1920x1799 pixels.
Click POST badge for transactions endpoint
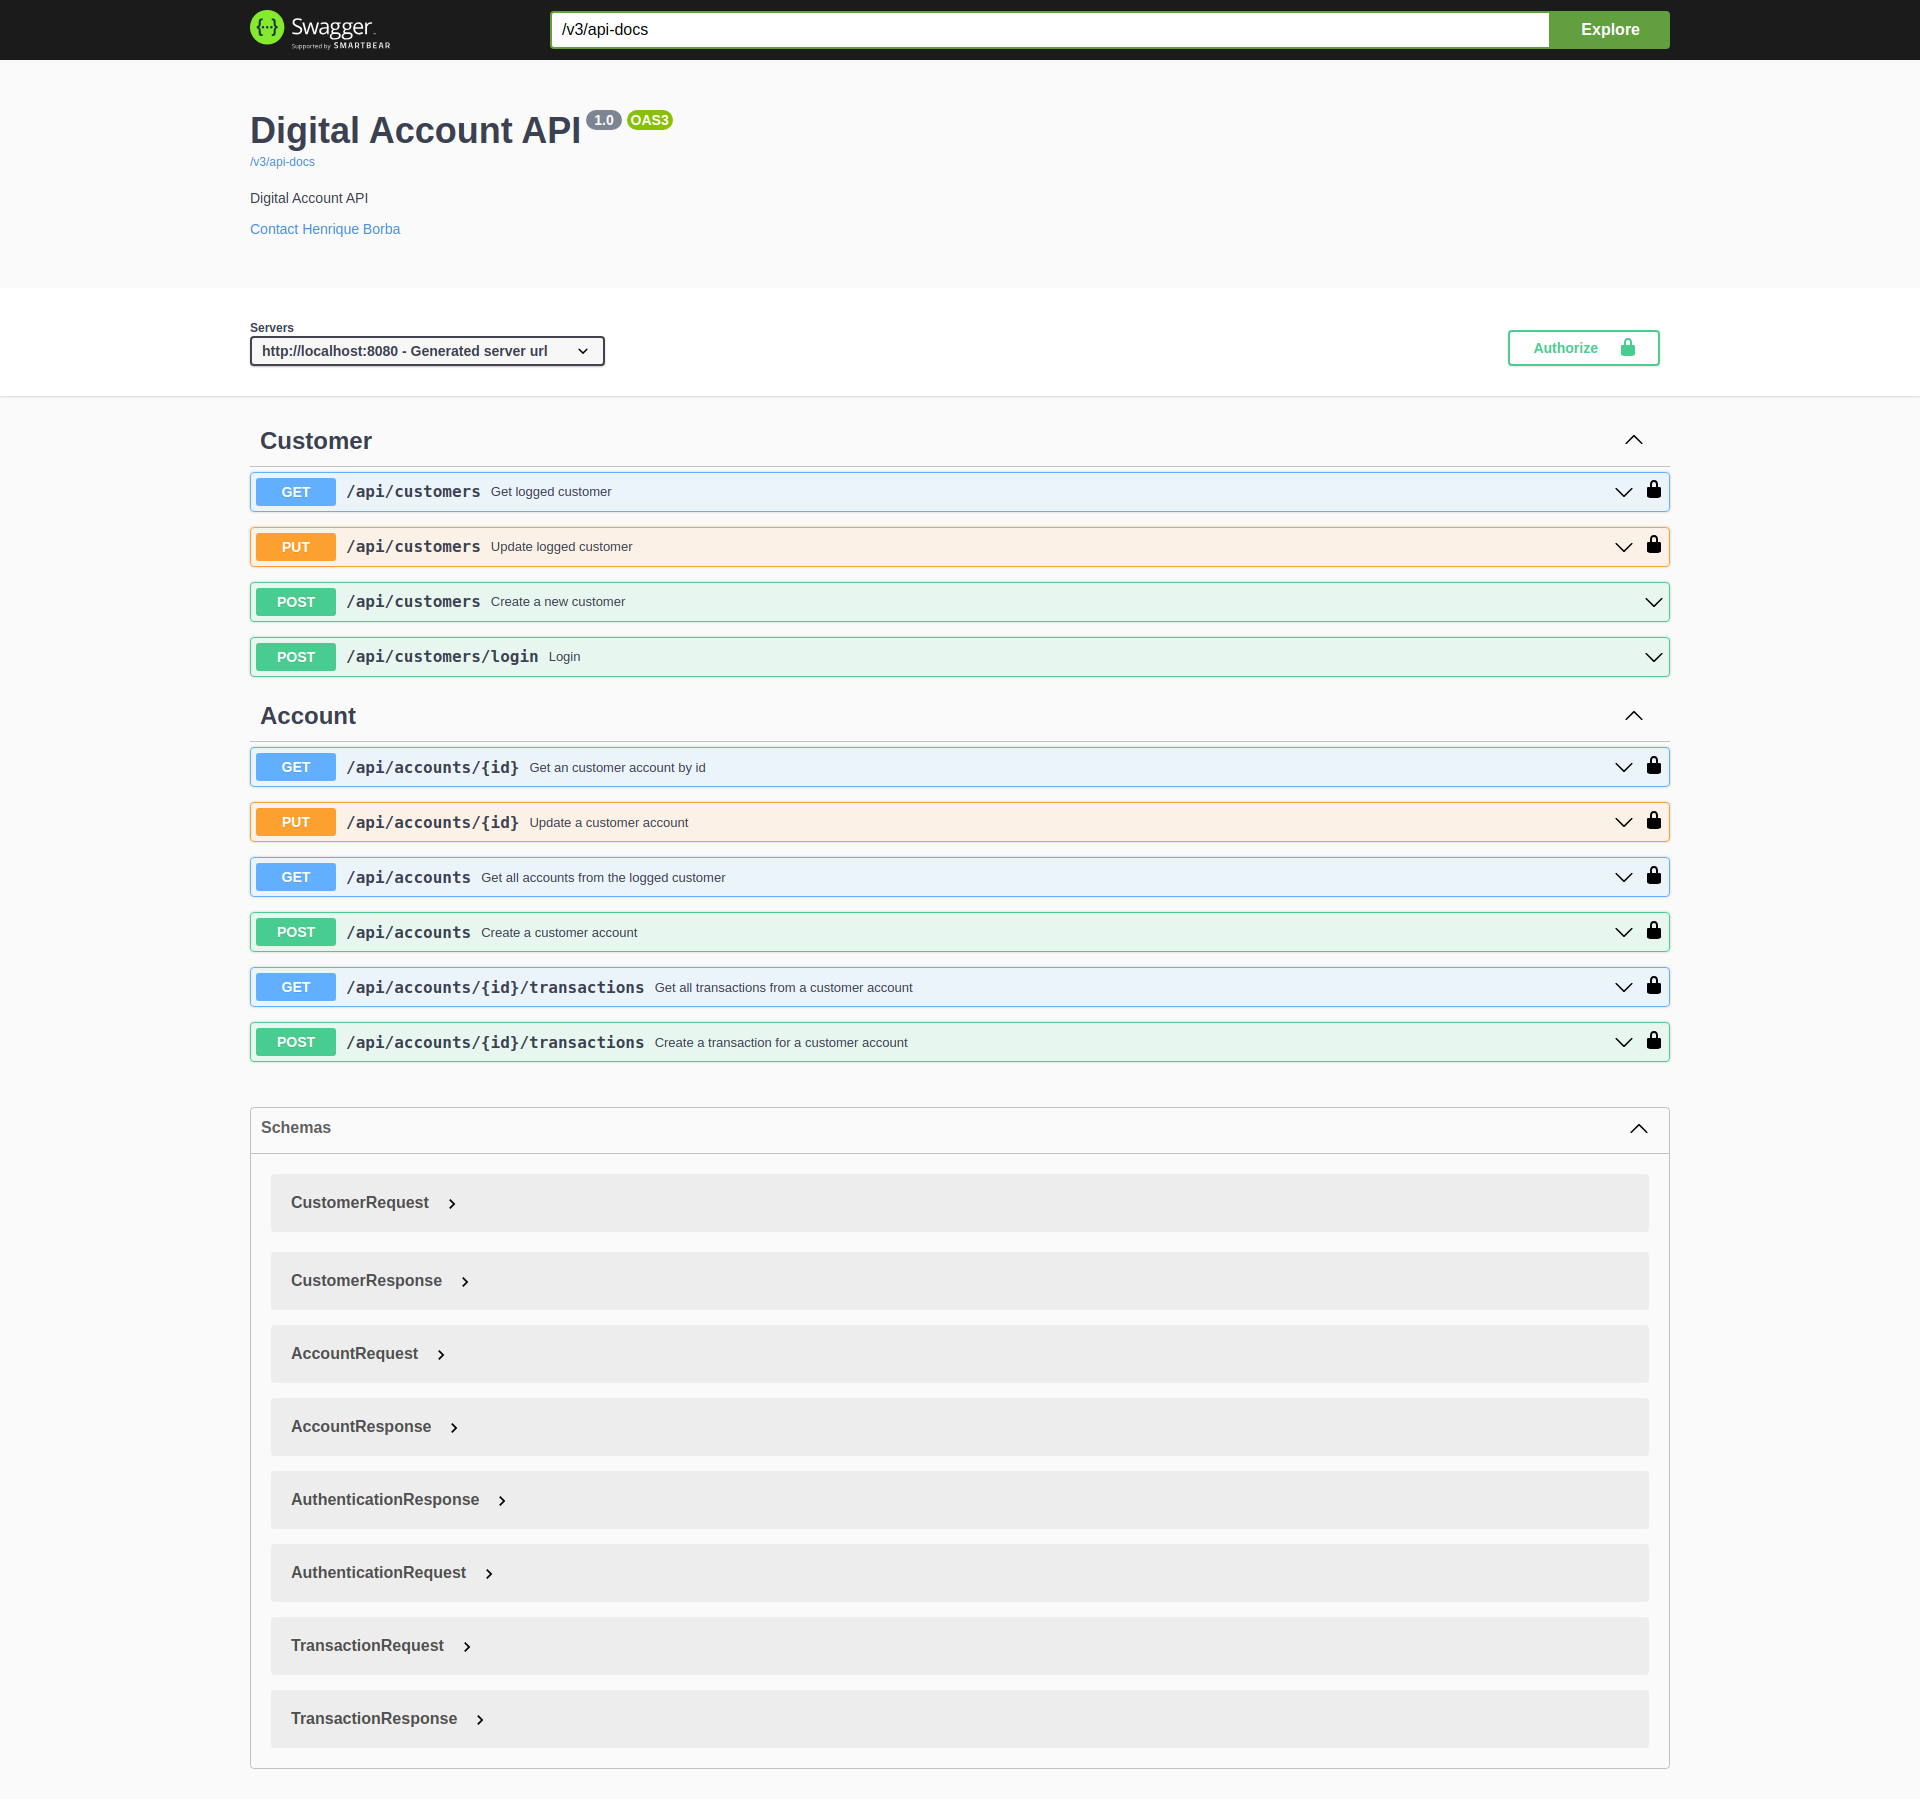[296, 1042]
